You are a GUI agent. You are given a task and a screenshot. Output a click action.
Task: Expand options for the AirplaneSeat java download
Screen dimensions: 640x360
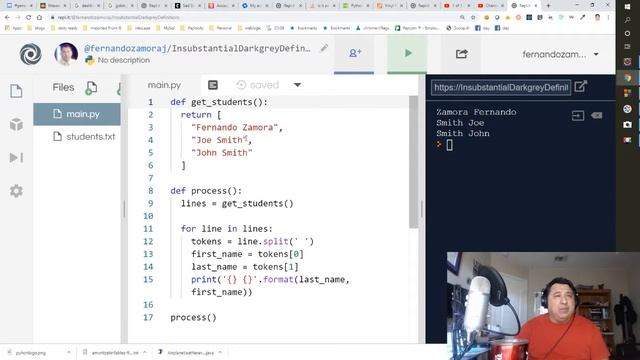[x=220, y=352]
